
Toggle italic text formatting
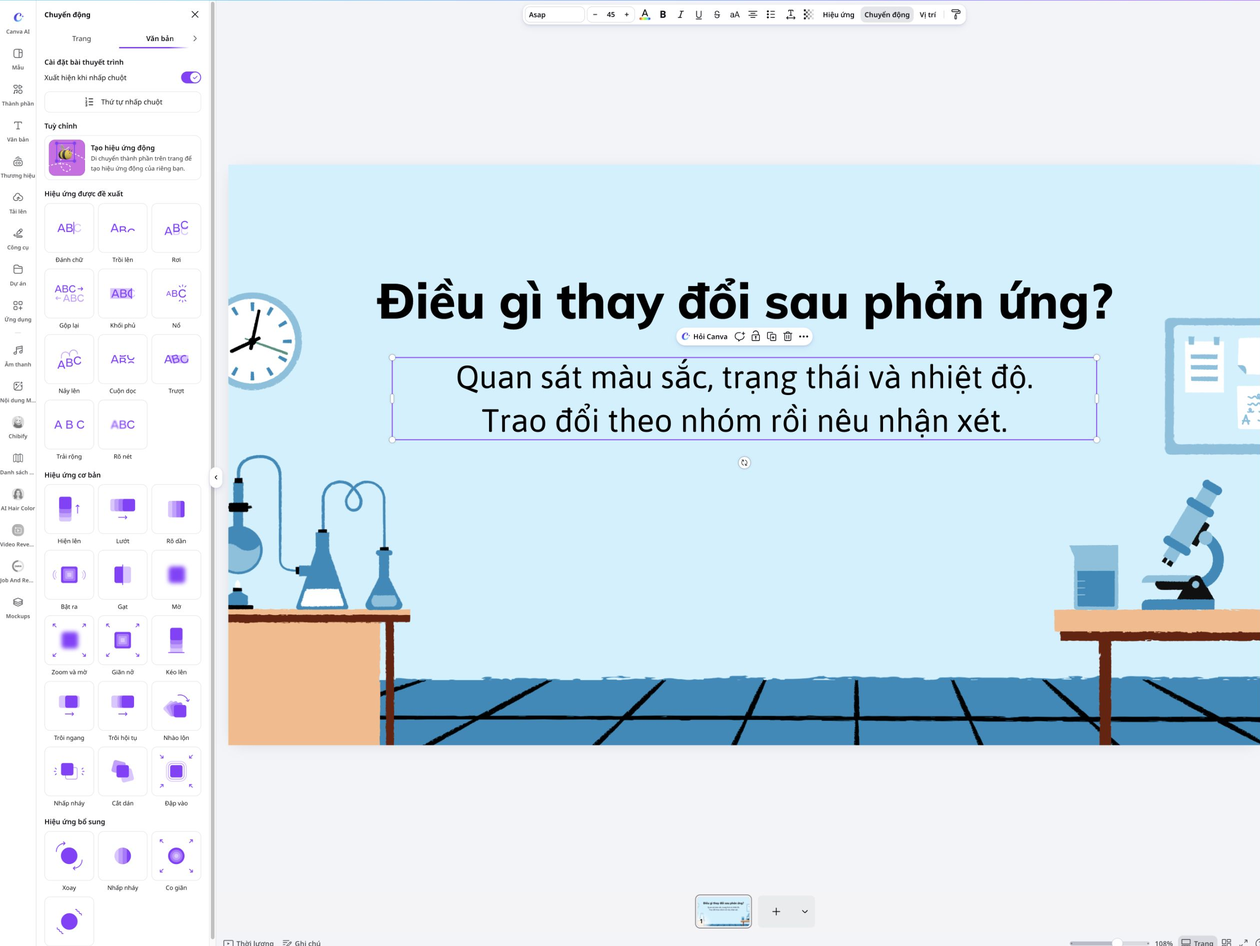tap(681, 15)
